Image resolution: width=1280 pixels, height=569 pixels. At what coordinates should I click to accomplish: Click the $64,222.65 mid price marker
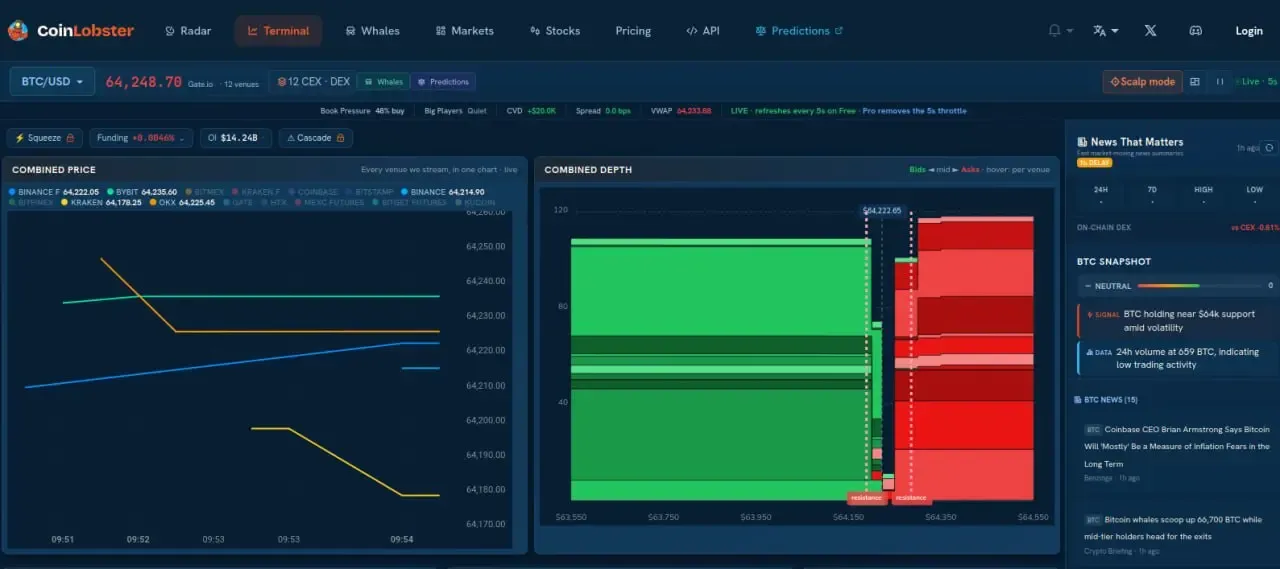(x=882, y=211)
